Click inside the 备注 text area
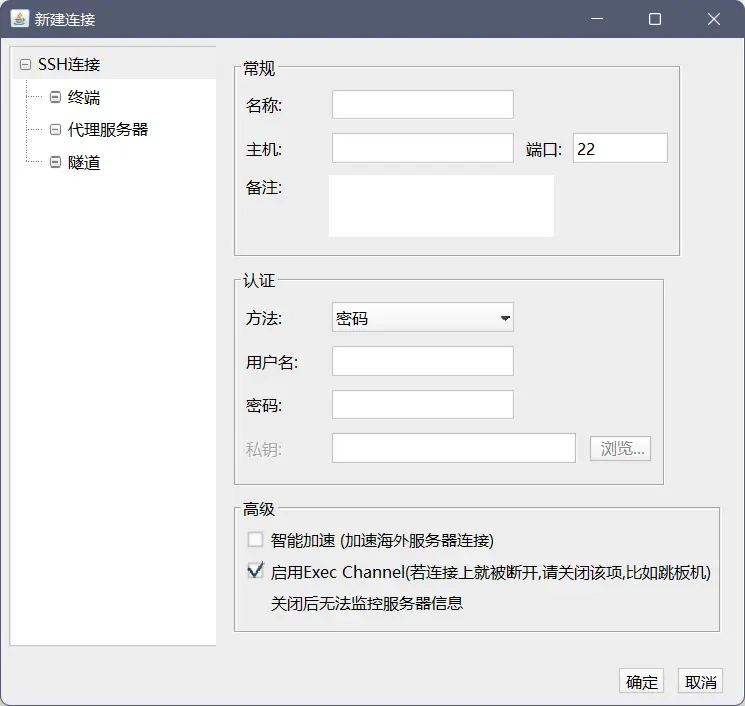This screenshot has width=745, height=706. pos(441,206)
